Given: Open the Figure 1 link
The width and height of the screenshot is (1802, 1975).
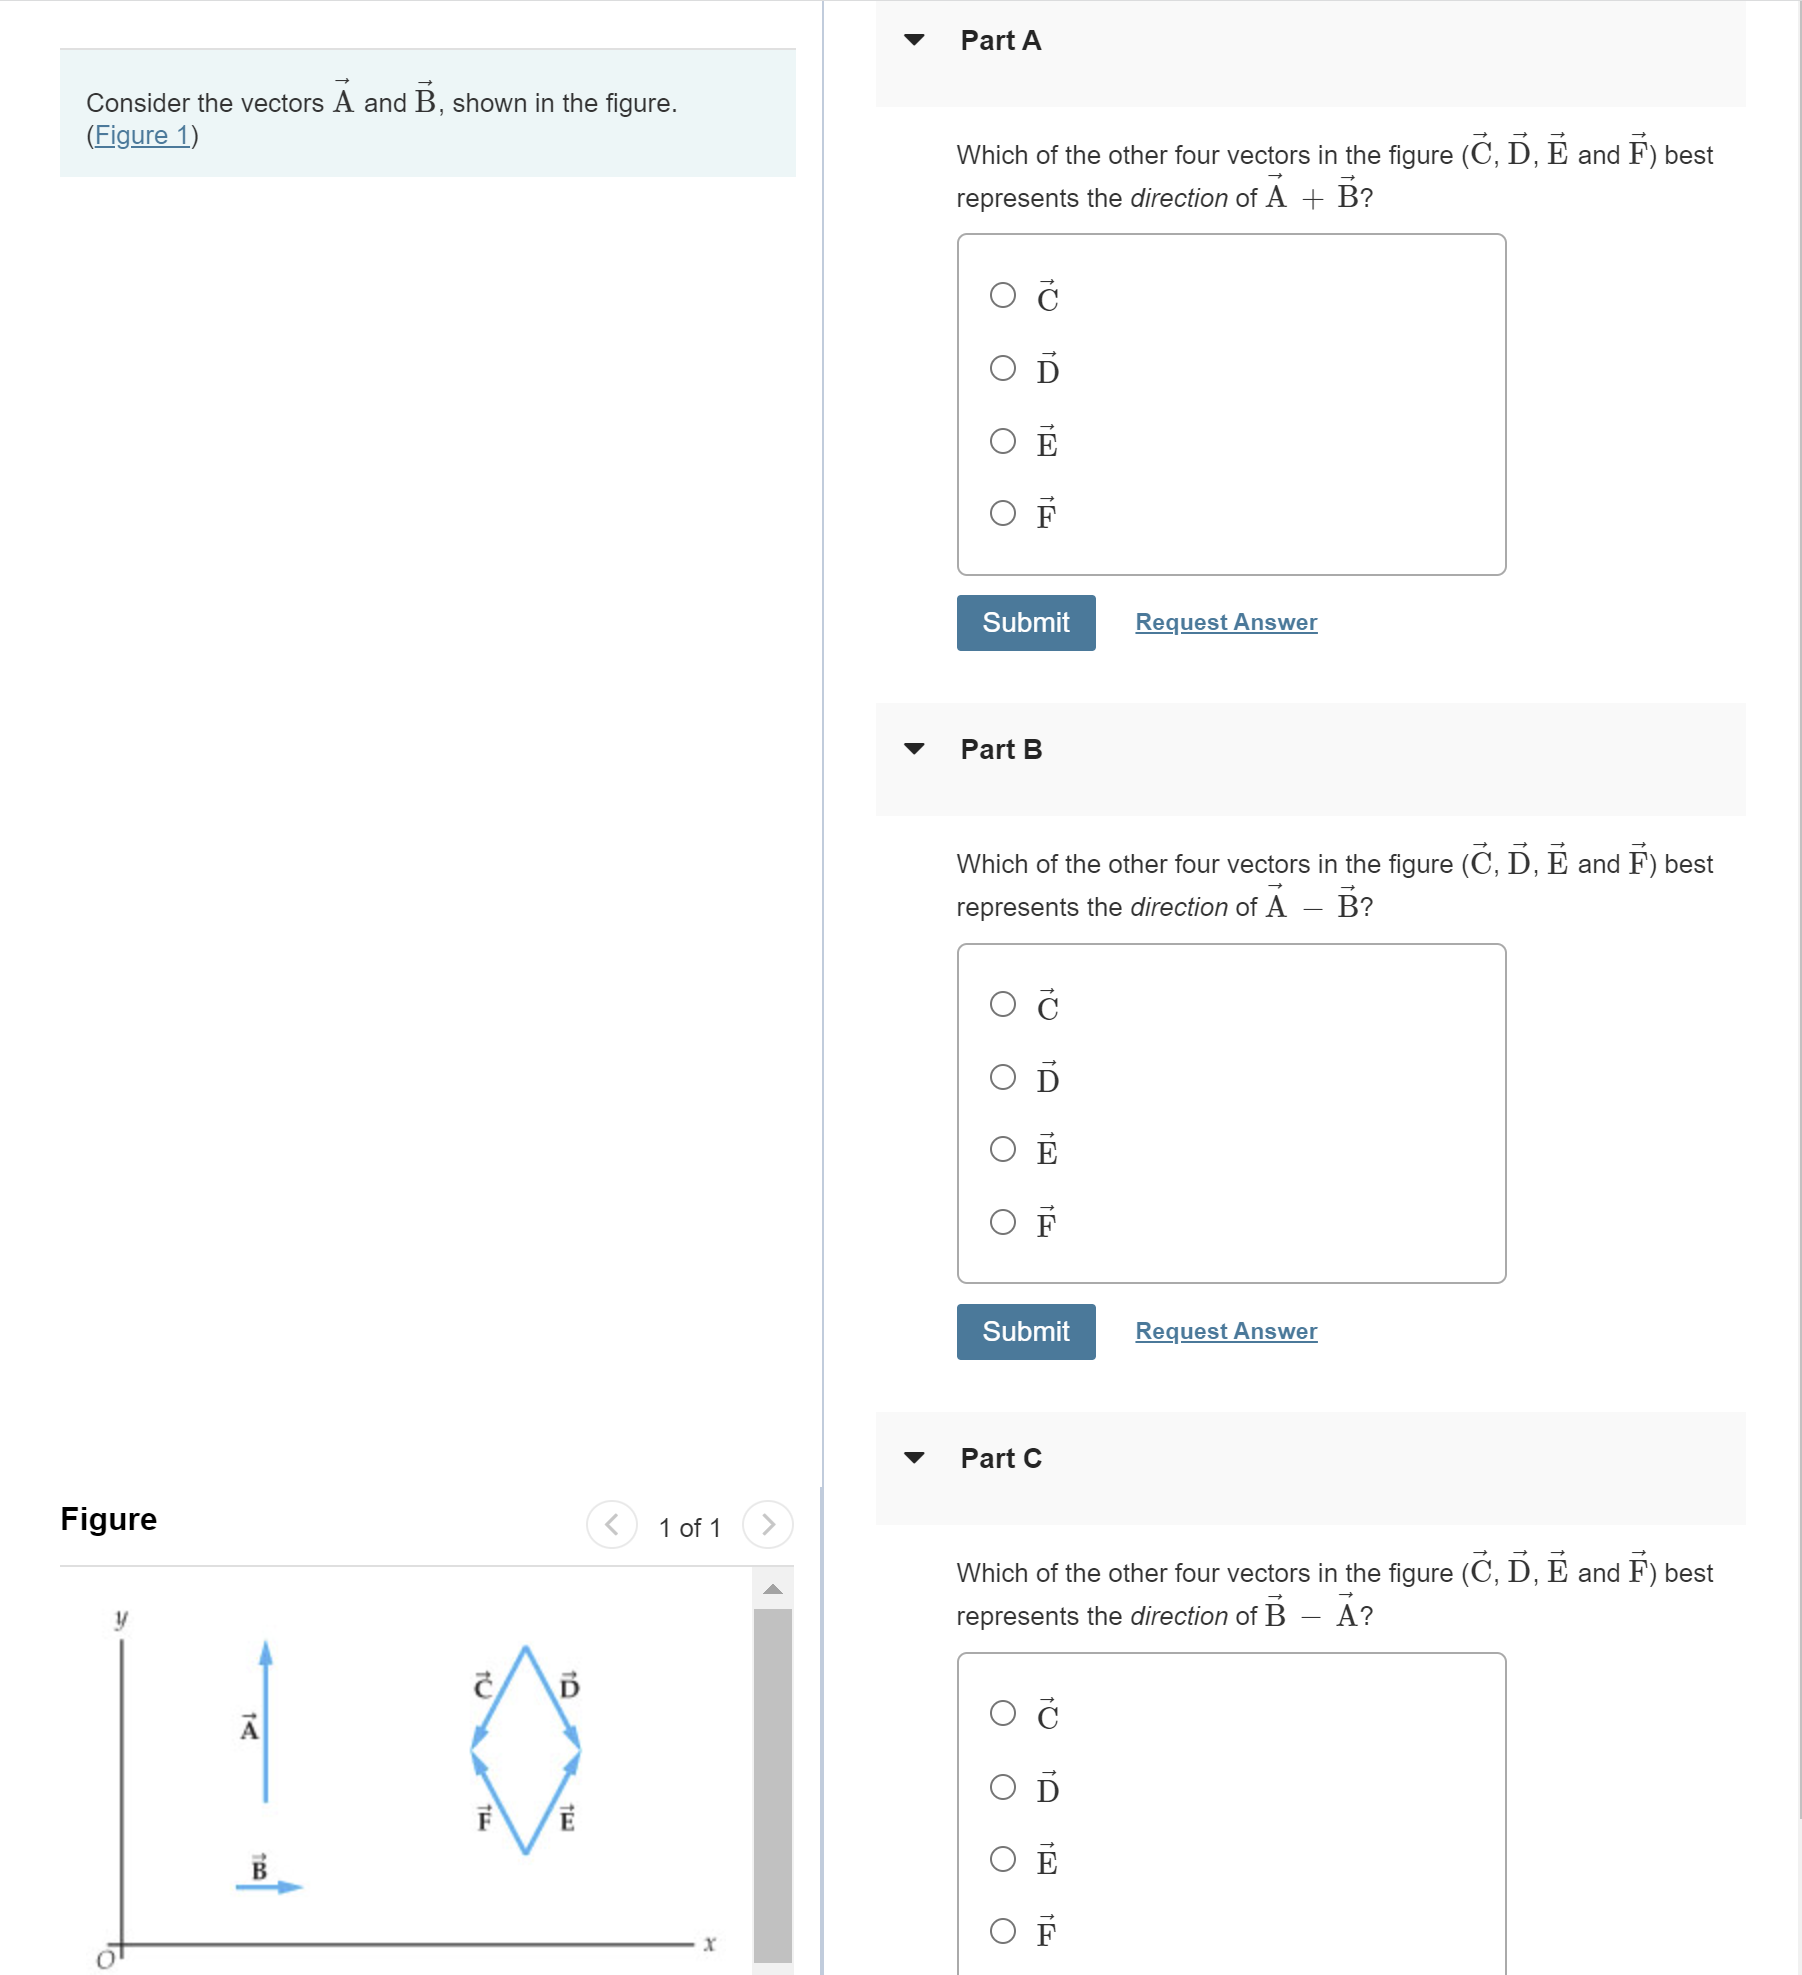Looking at the screenshot, I should [143, 136].
